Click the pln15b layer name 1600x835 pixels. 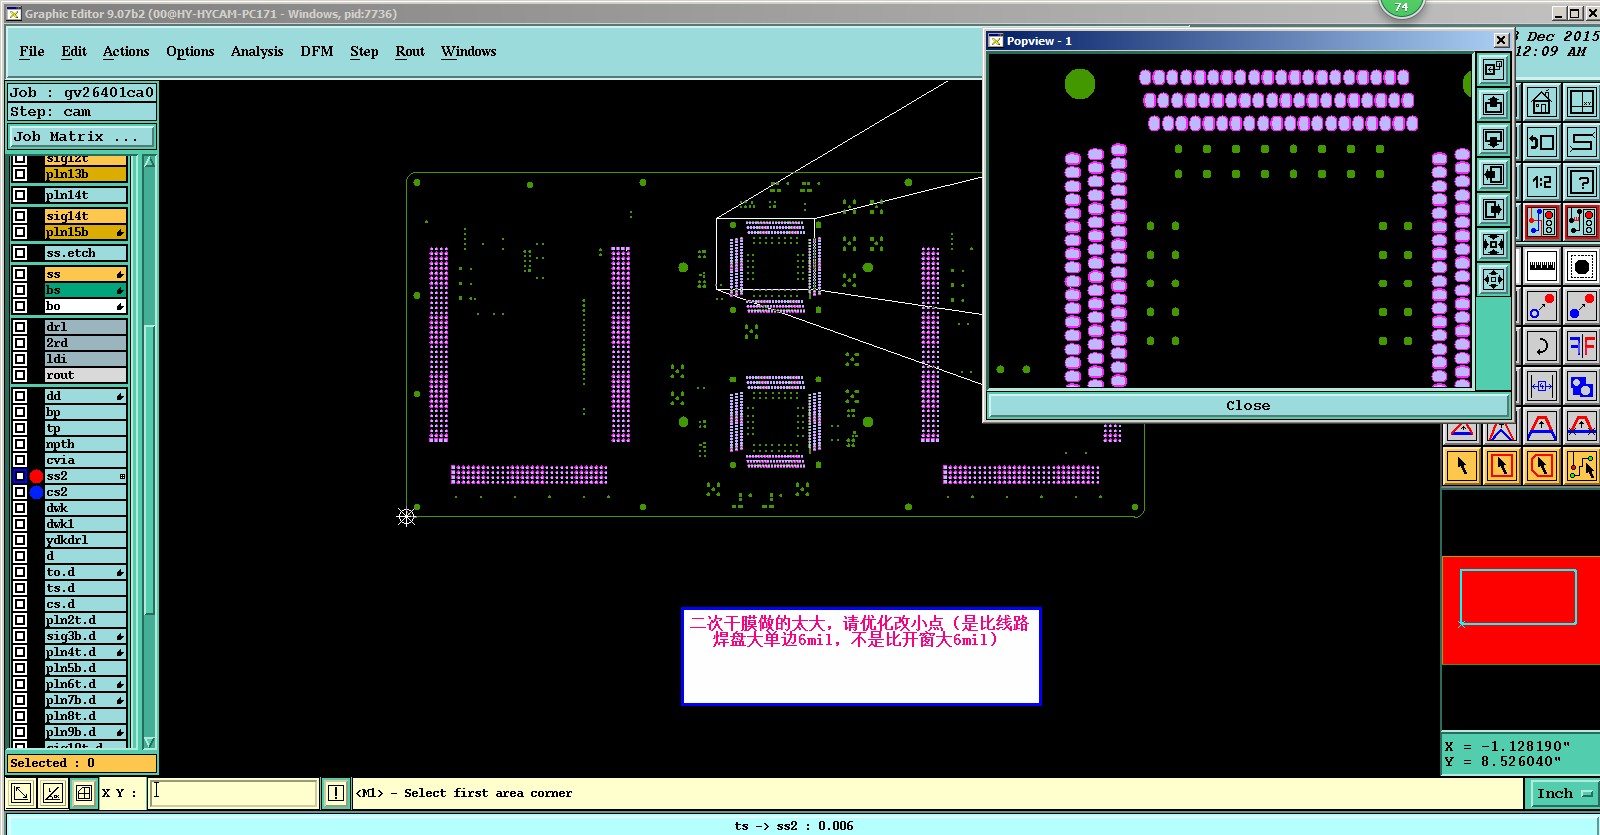[x=86, y=232]
